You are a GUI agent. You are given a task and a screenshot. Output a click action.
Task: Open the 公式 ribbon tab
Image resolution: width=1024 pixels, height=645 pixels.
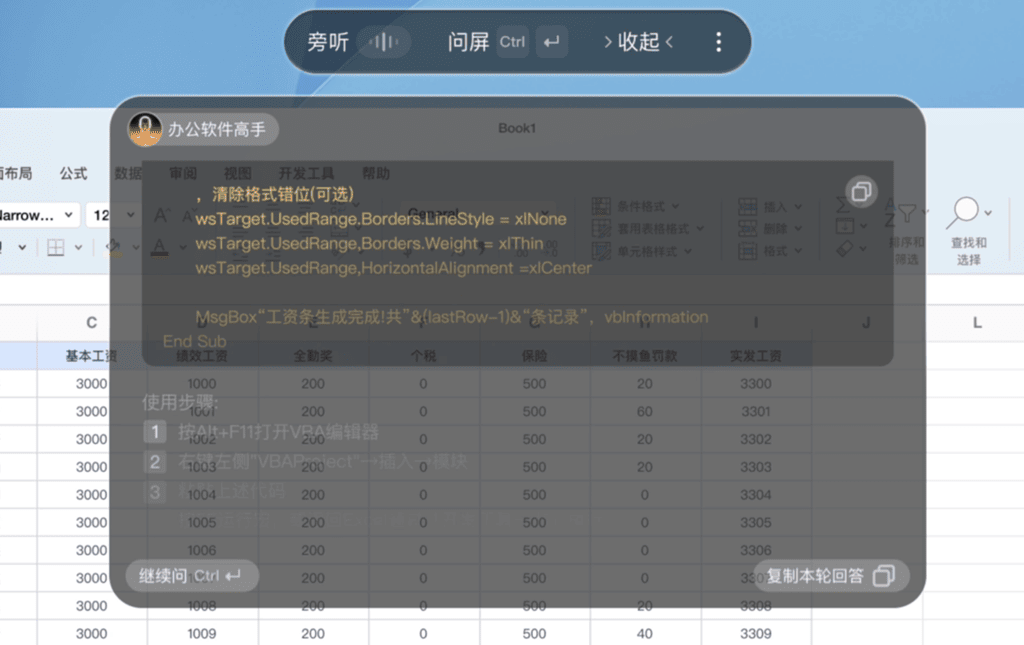click(x=73, y=173)
